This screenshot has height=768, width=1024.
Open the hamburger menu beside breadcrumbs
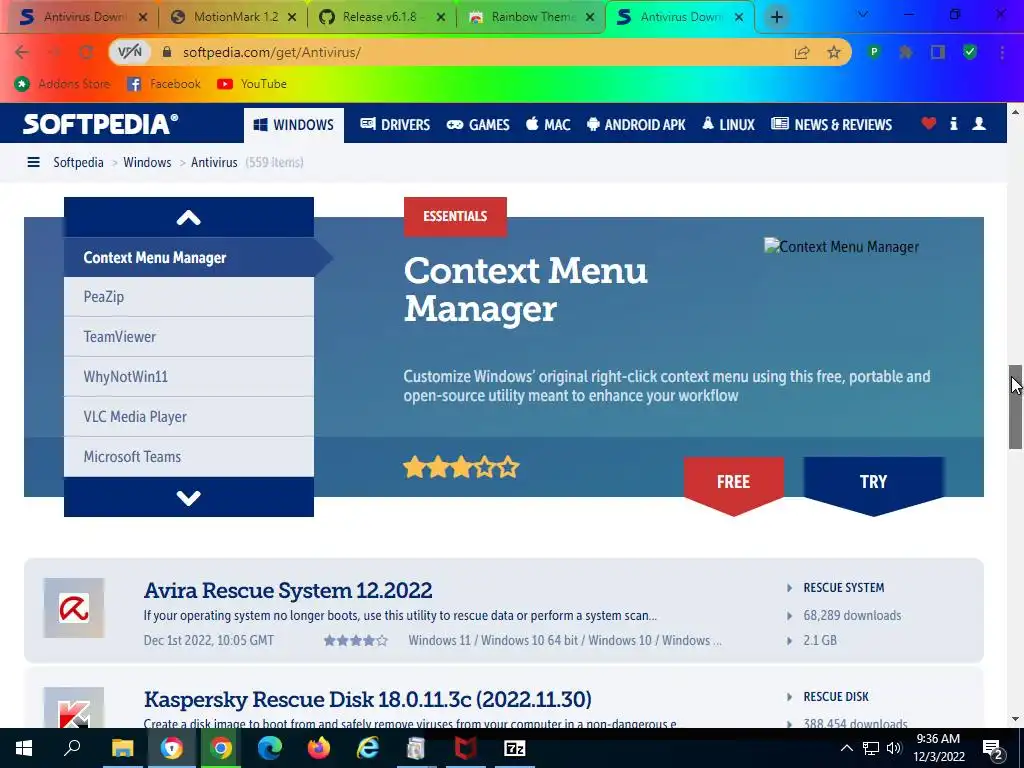(33, 162)
